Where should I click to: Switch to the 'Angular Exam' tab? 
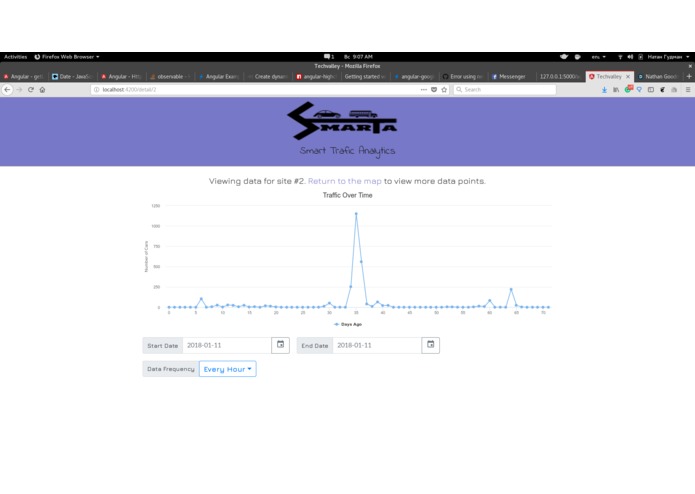219,77
